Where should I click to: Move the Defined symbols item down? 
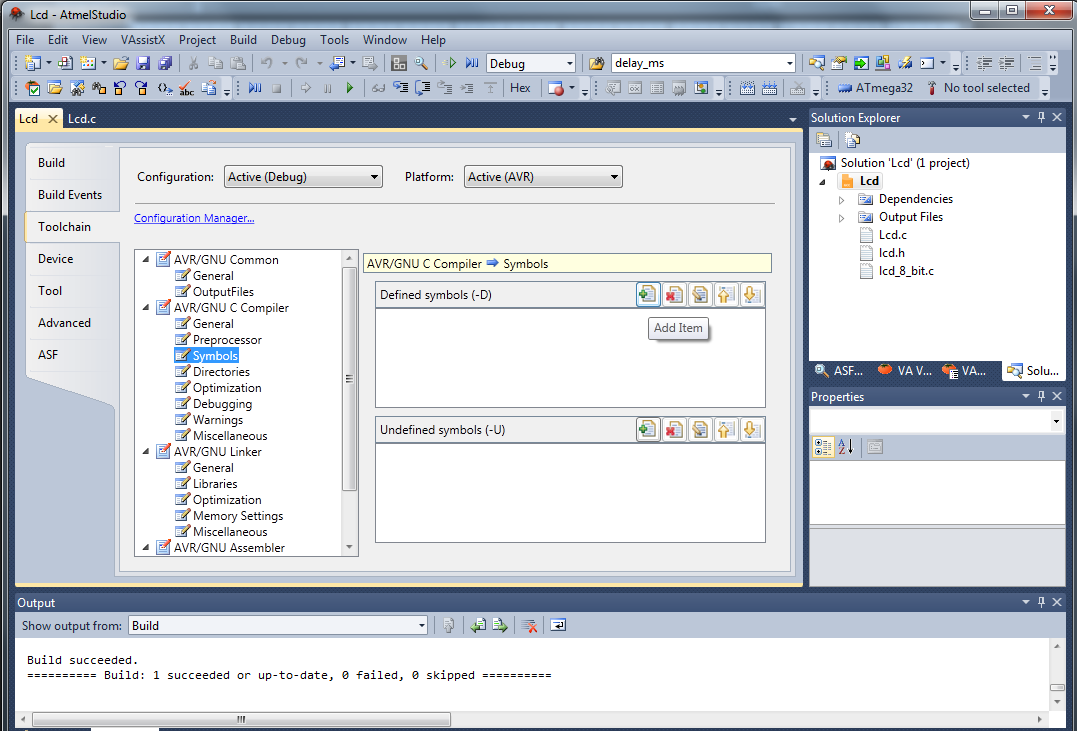(x=751, y=295)
